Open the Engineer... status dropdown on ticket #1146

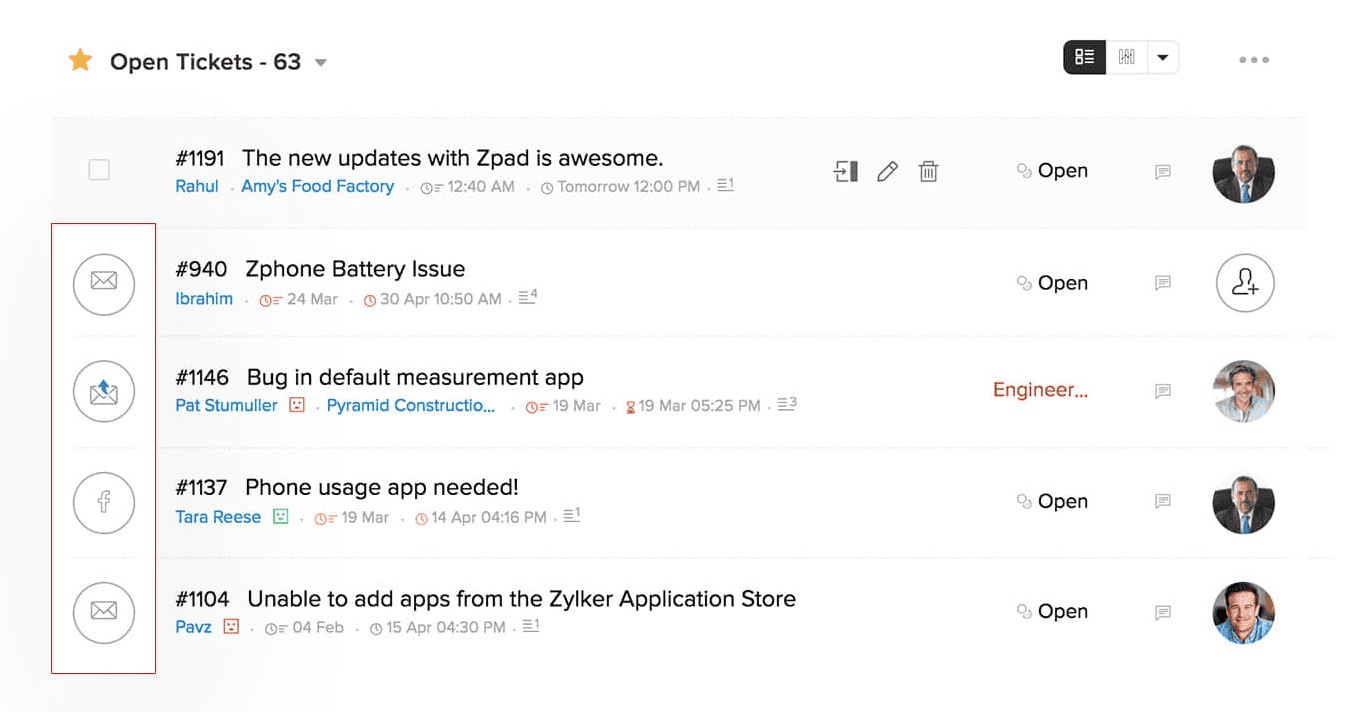click(1040, 391)
